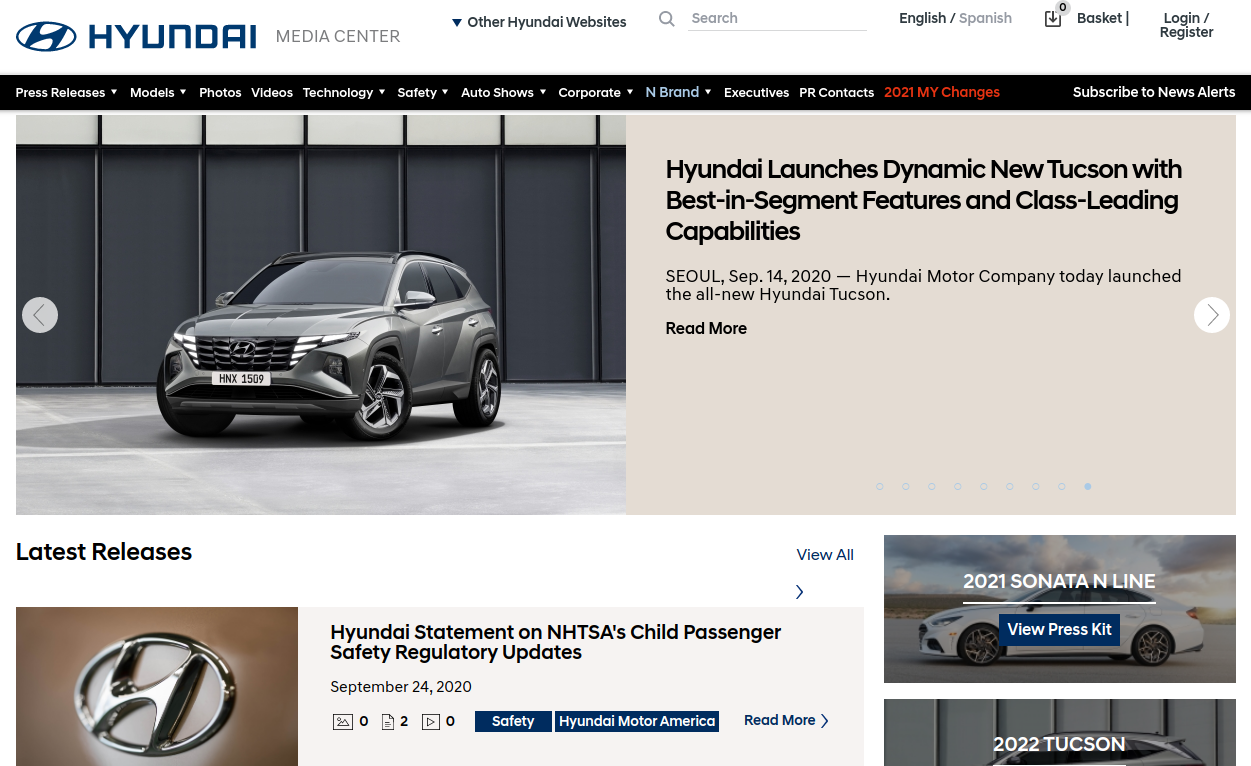
Task: Open the Tucson hero image
Action: [321, 315]
